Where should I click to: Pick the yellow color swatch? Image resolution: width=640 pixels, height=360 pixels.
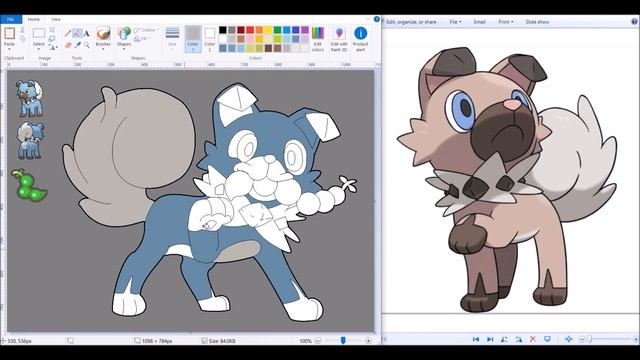click(x=268, y=30)
